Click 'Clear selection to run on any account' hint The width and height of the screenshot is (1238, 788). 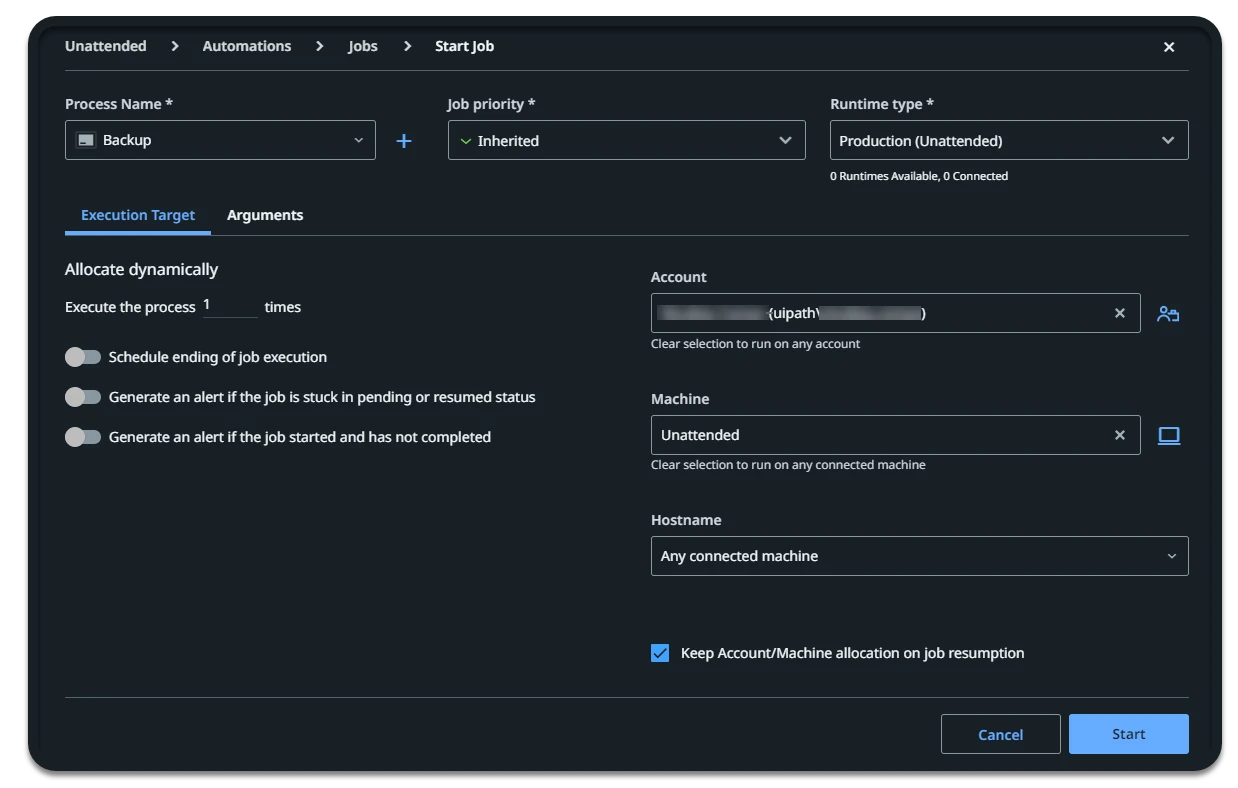tap(755, 344)
